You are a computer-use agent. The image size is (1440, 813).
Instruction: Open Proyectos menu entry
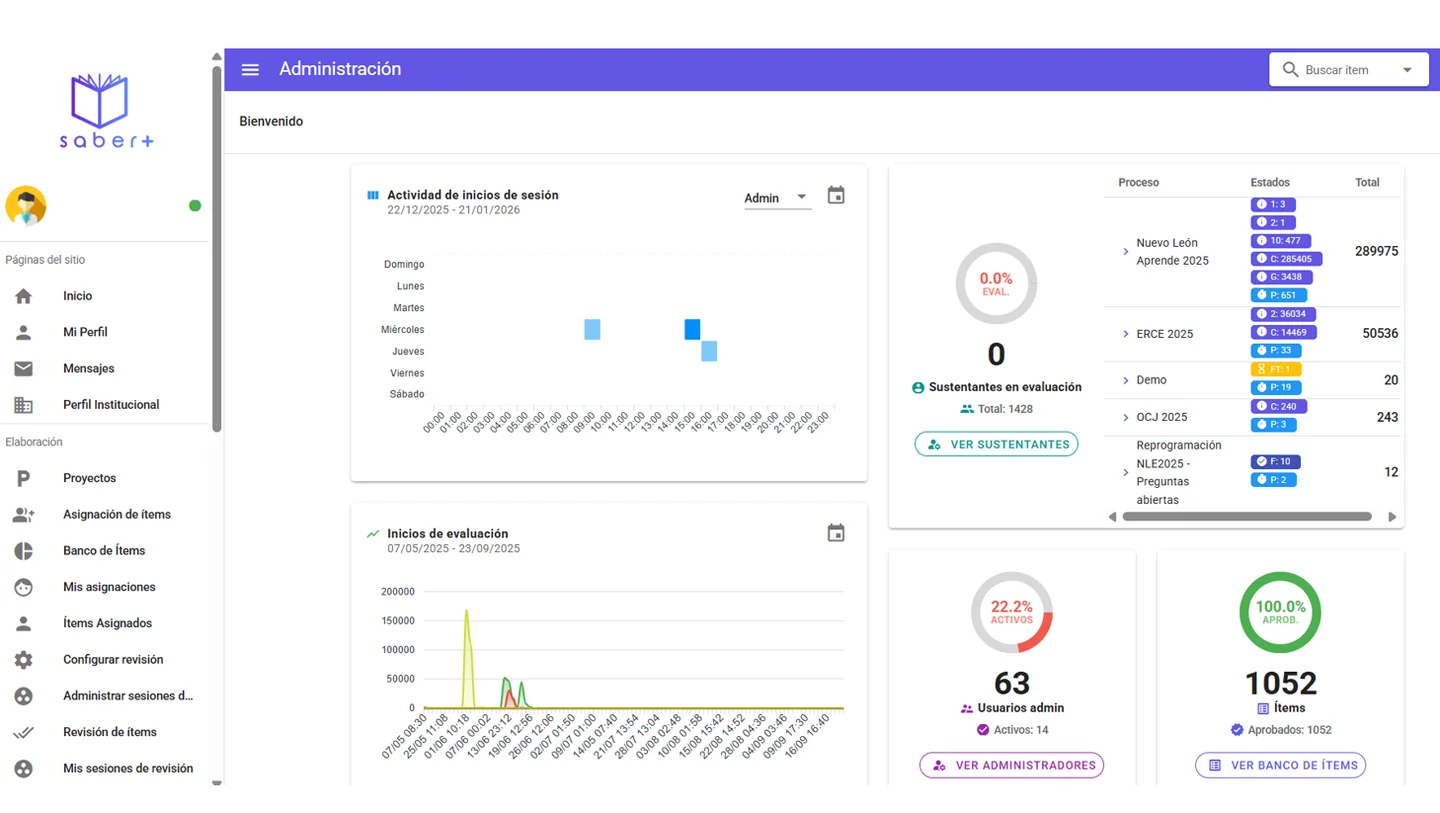coord(106,478)
